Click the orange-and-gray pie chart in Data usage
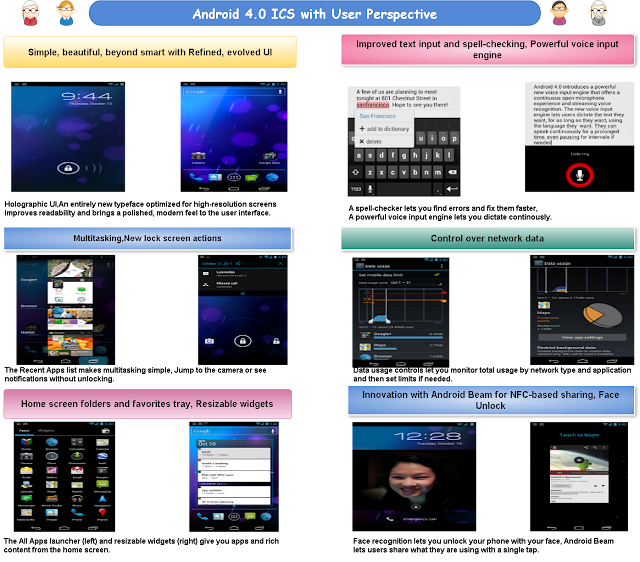This screenshot has height=562, width=640. coord(602,315)
